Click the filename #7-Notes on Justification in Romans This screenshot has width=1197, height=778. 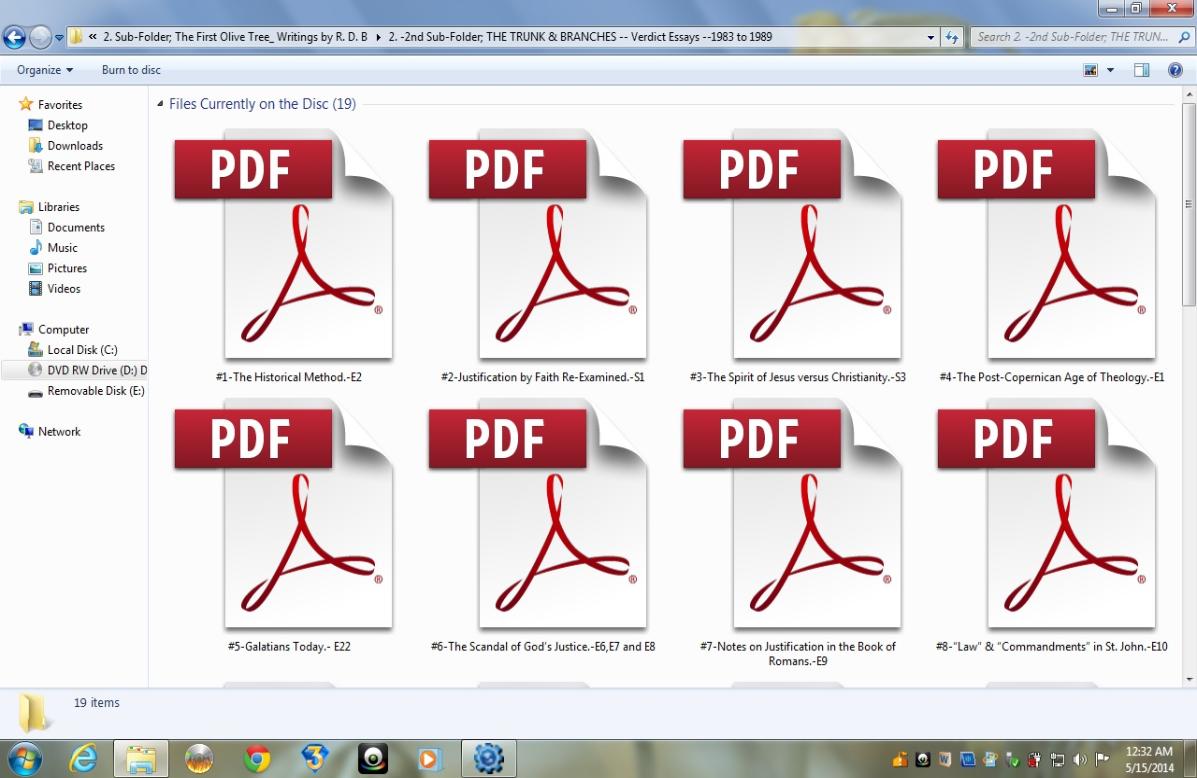click(x=798, y=654)
